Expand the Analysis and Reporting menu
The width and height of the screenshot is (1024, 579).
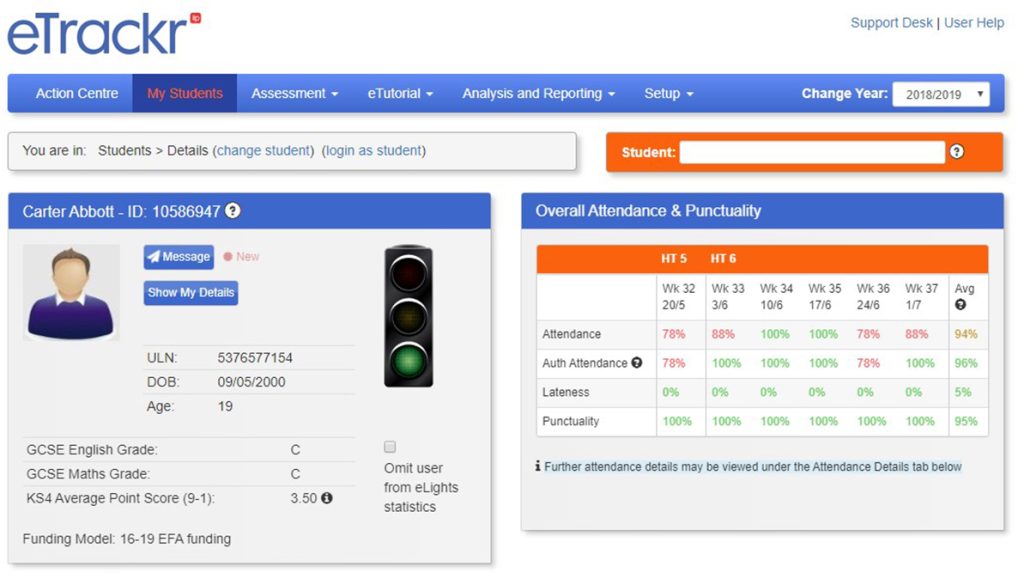(x=538, y=94)
